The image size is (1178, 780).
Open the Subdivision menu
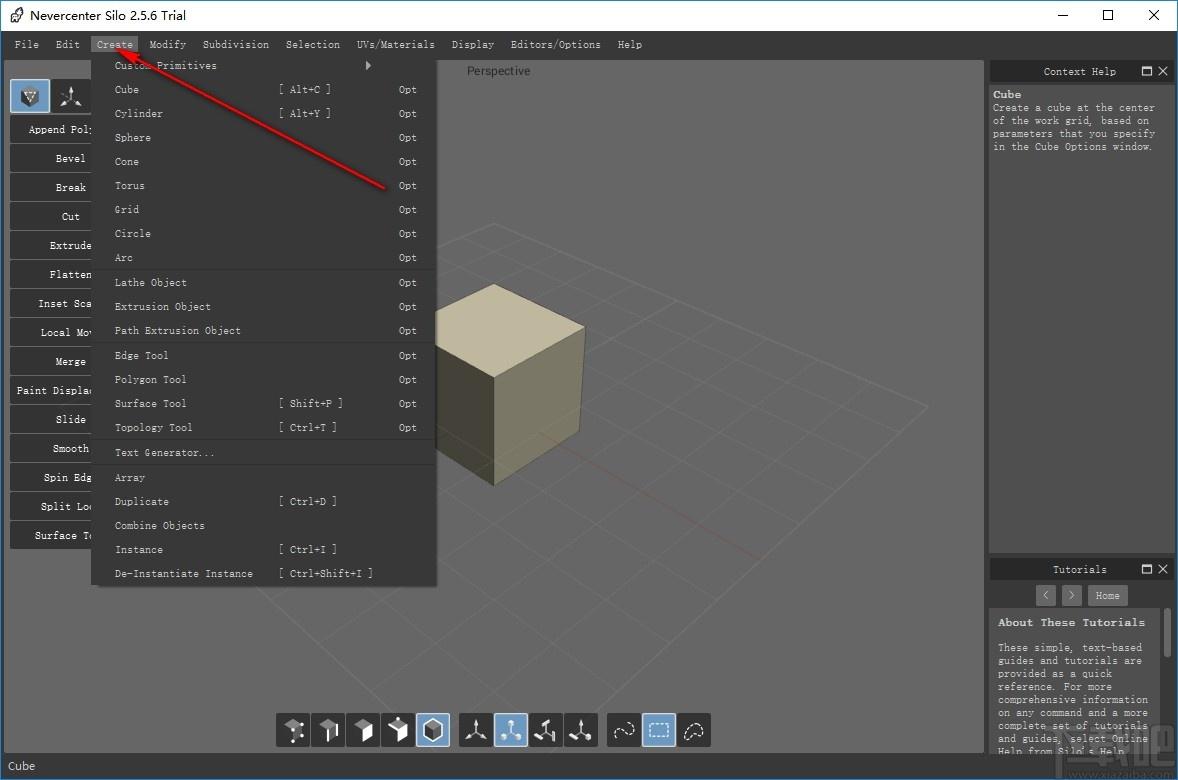click(x=236, y=44)
